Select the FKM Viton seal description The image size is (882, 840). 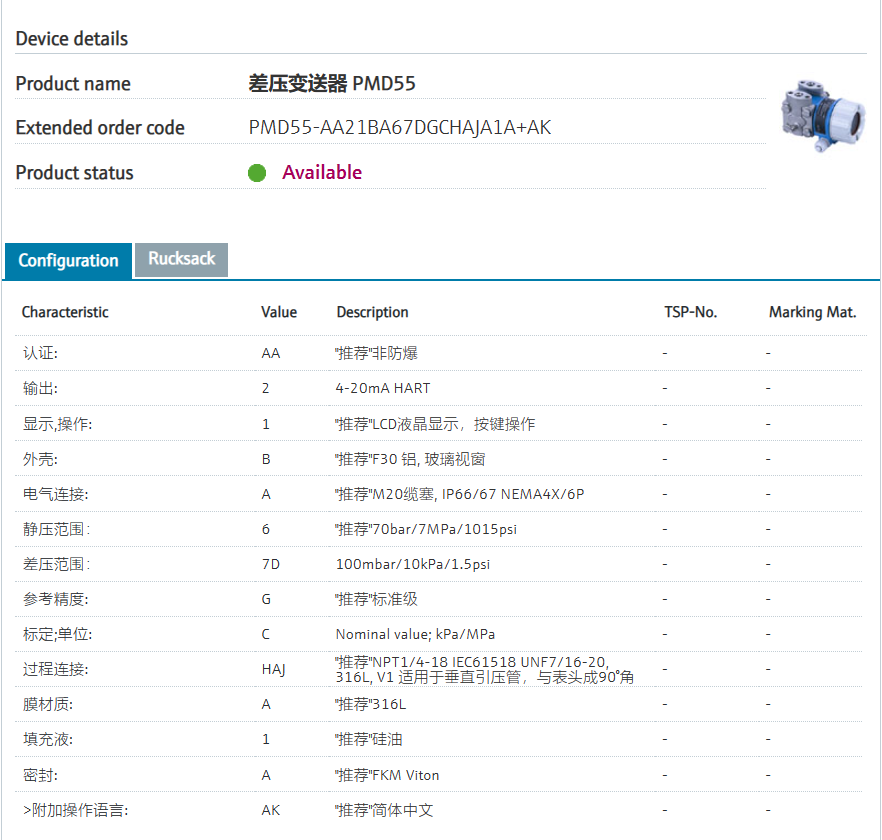pyautogui.click(x=387, y=775)
